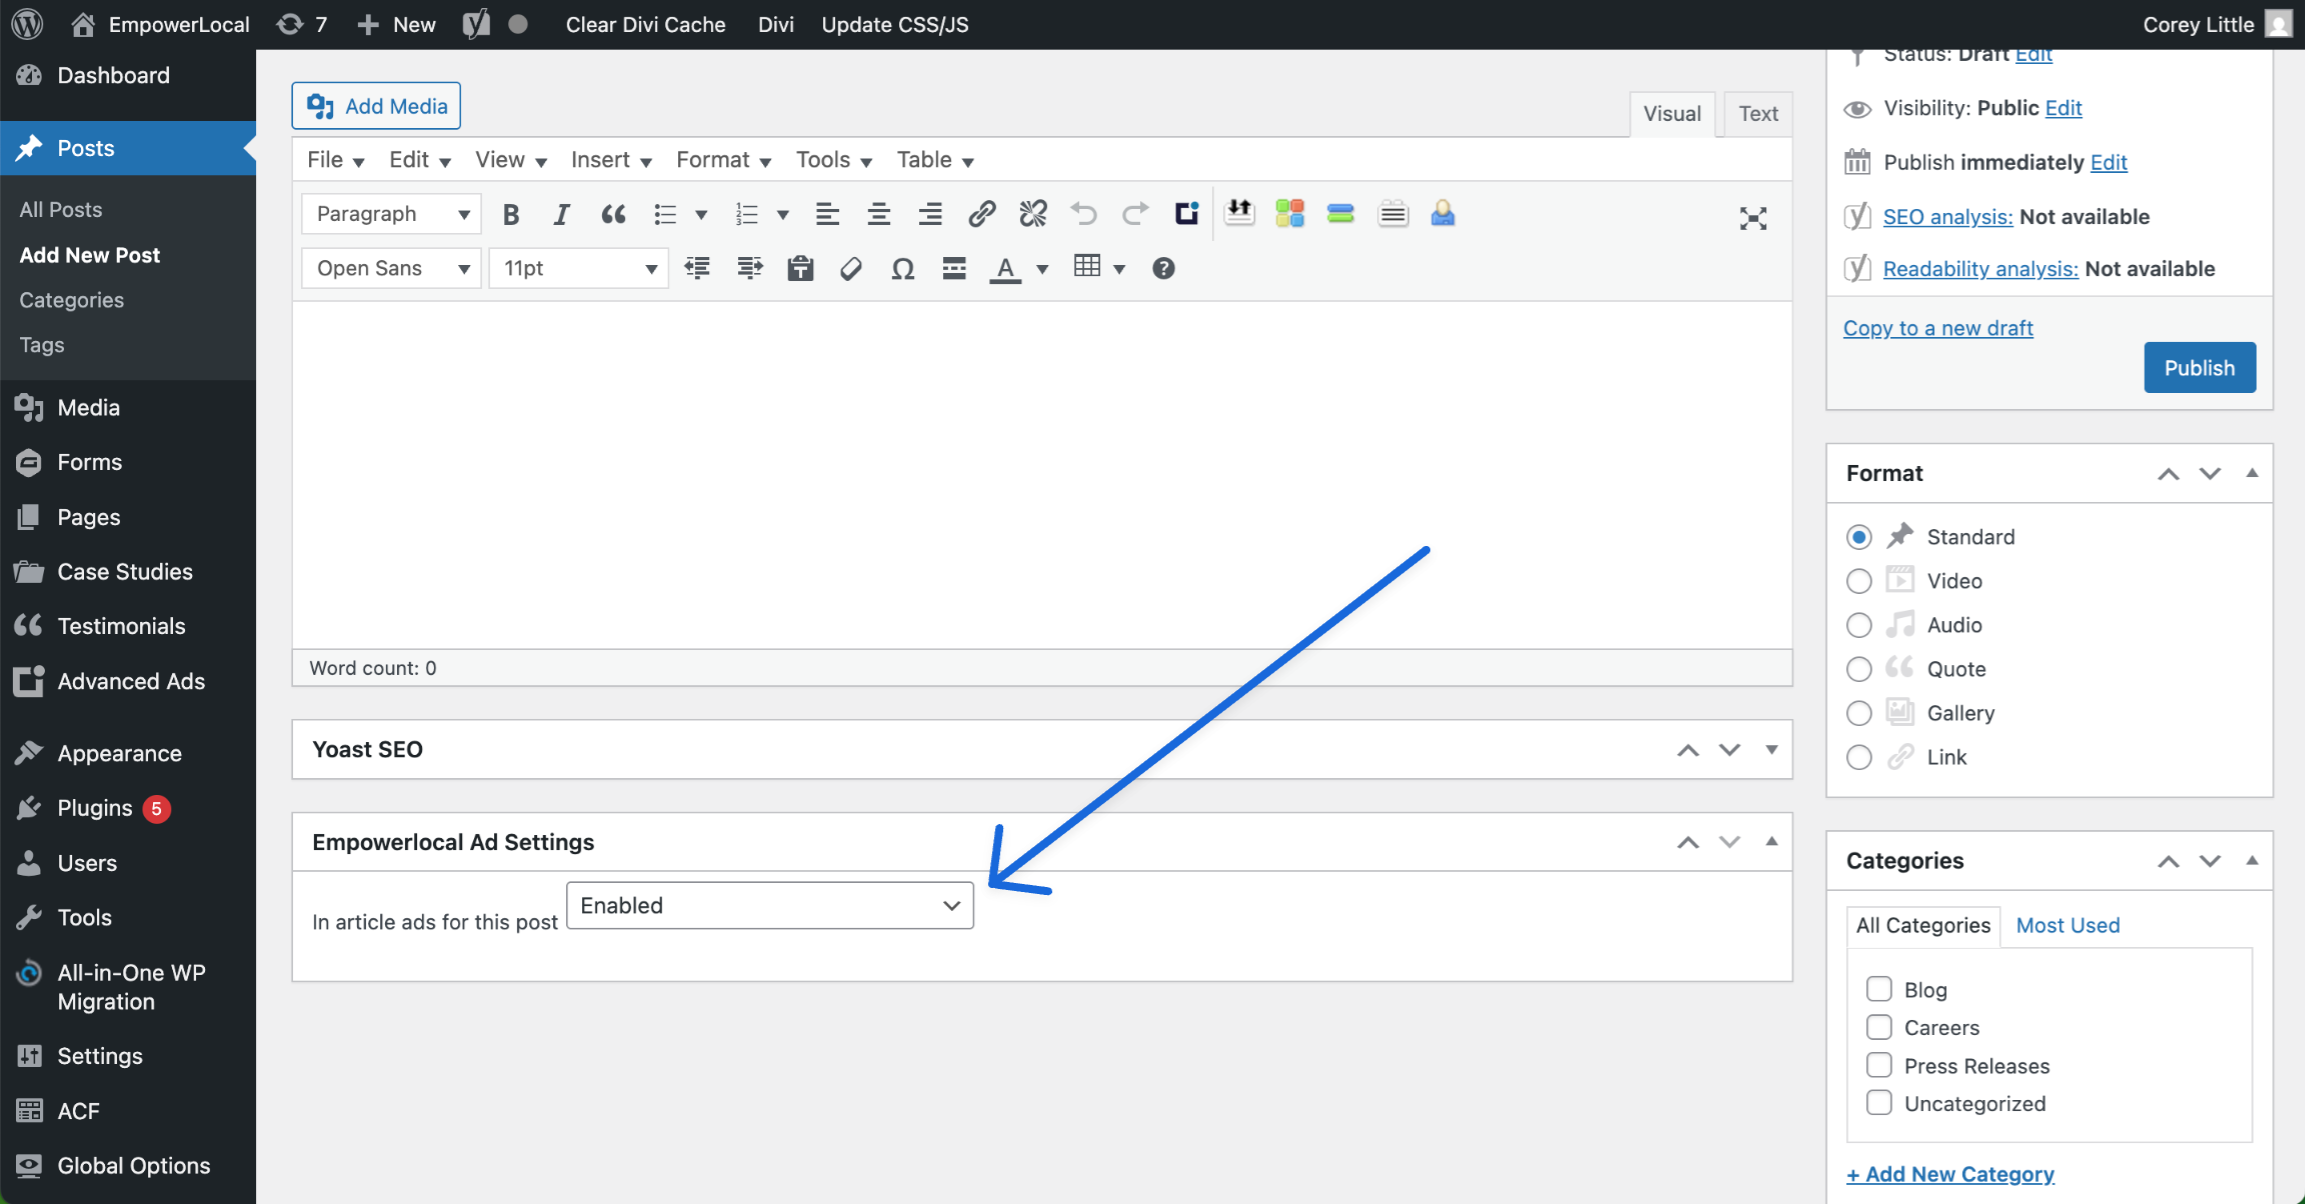Click the clear formatting eraser icon
The height and width of the screenshot is (1204, 2305).
point(851,268)
